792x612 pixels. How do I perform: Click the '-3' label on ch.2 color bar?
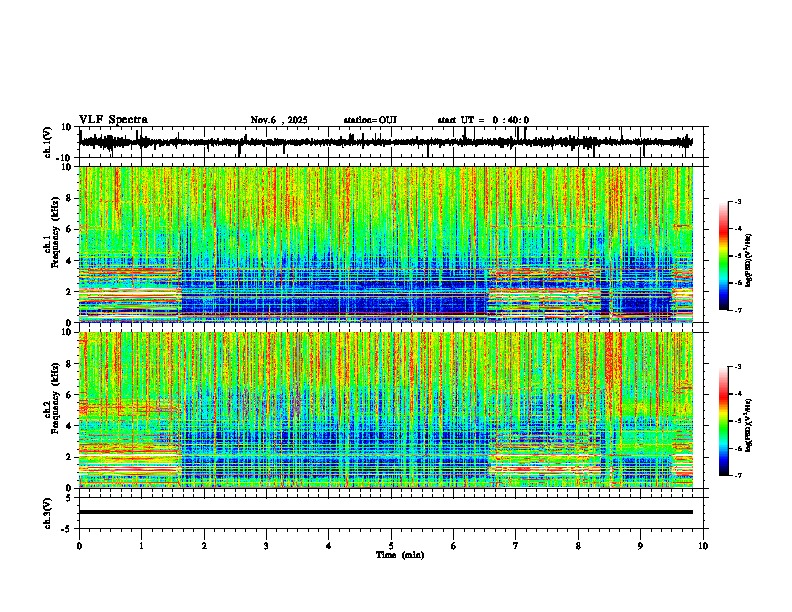(x=738, y=367)
